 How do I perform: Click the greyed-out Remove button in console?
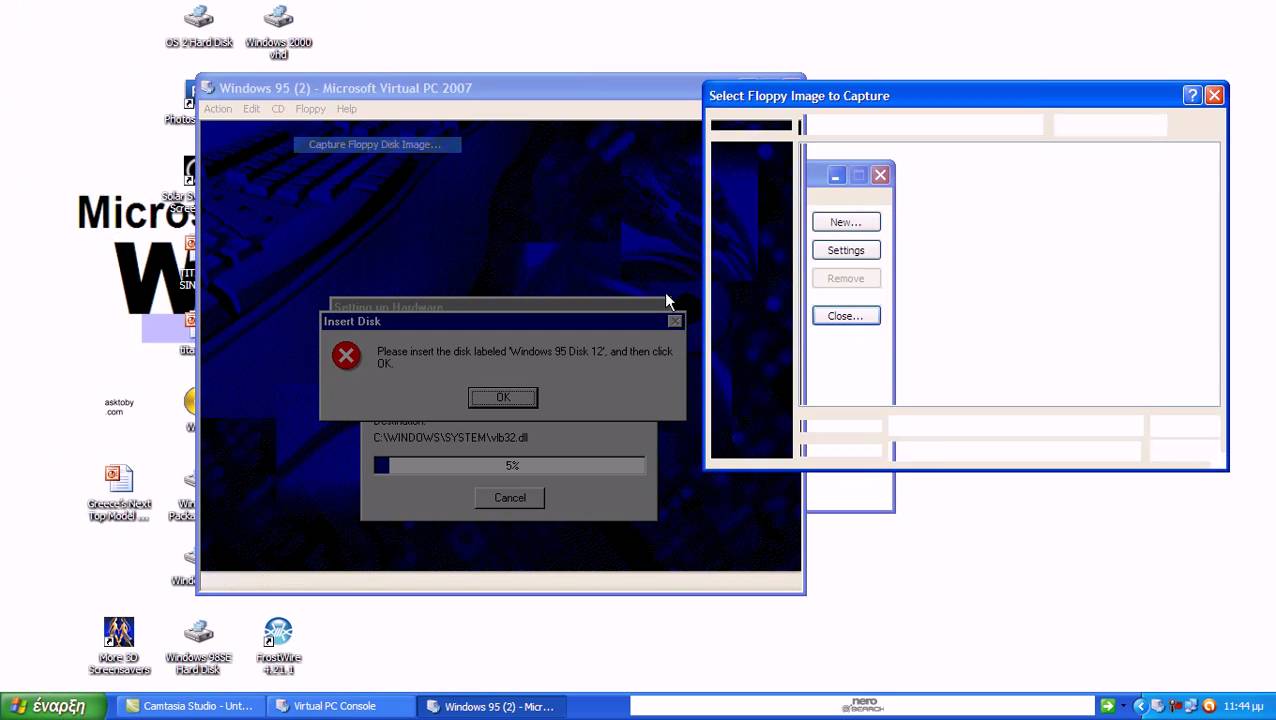[846, 278]
